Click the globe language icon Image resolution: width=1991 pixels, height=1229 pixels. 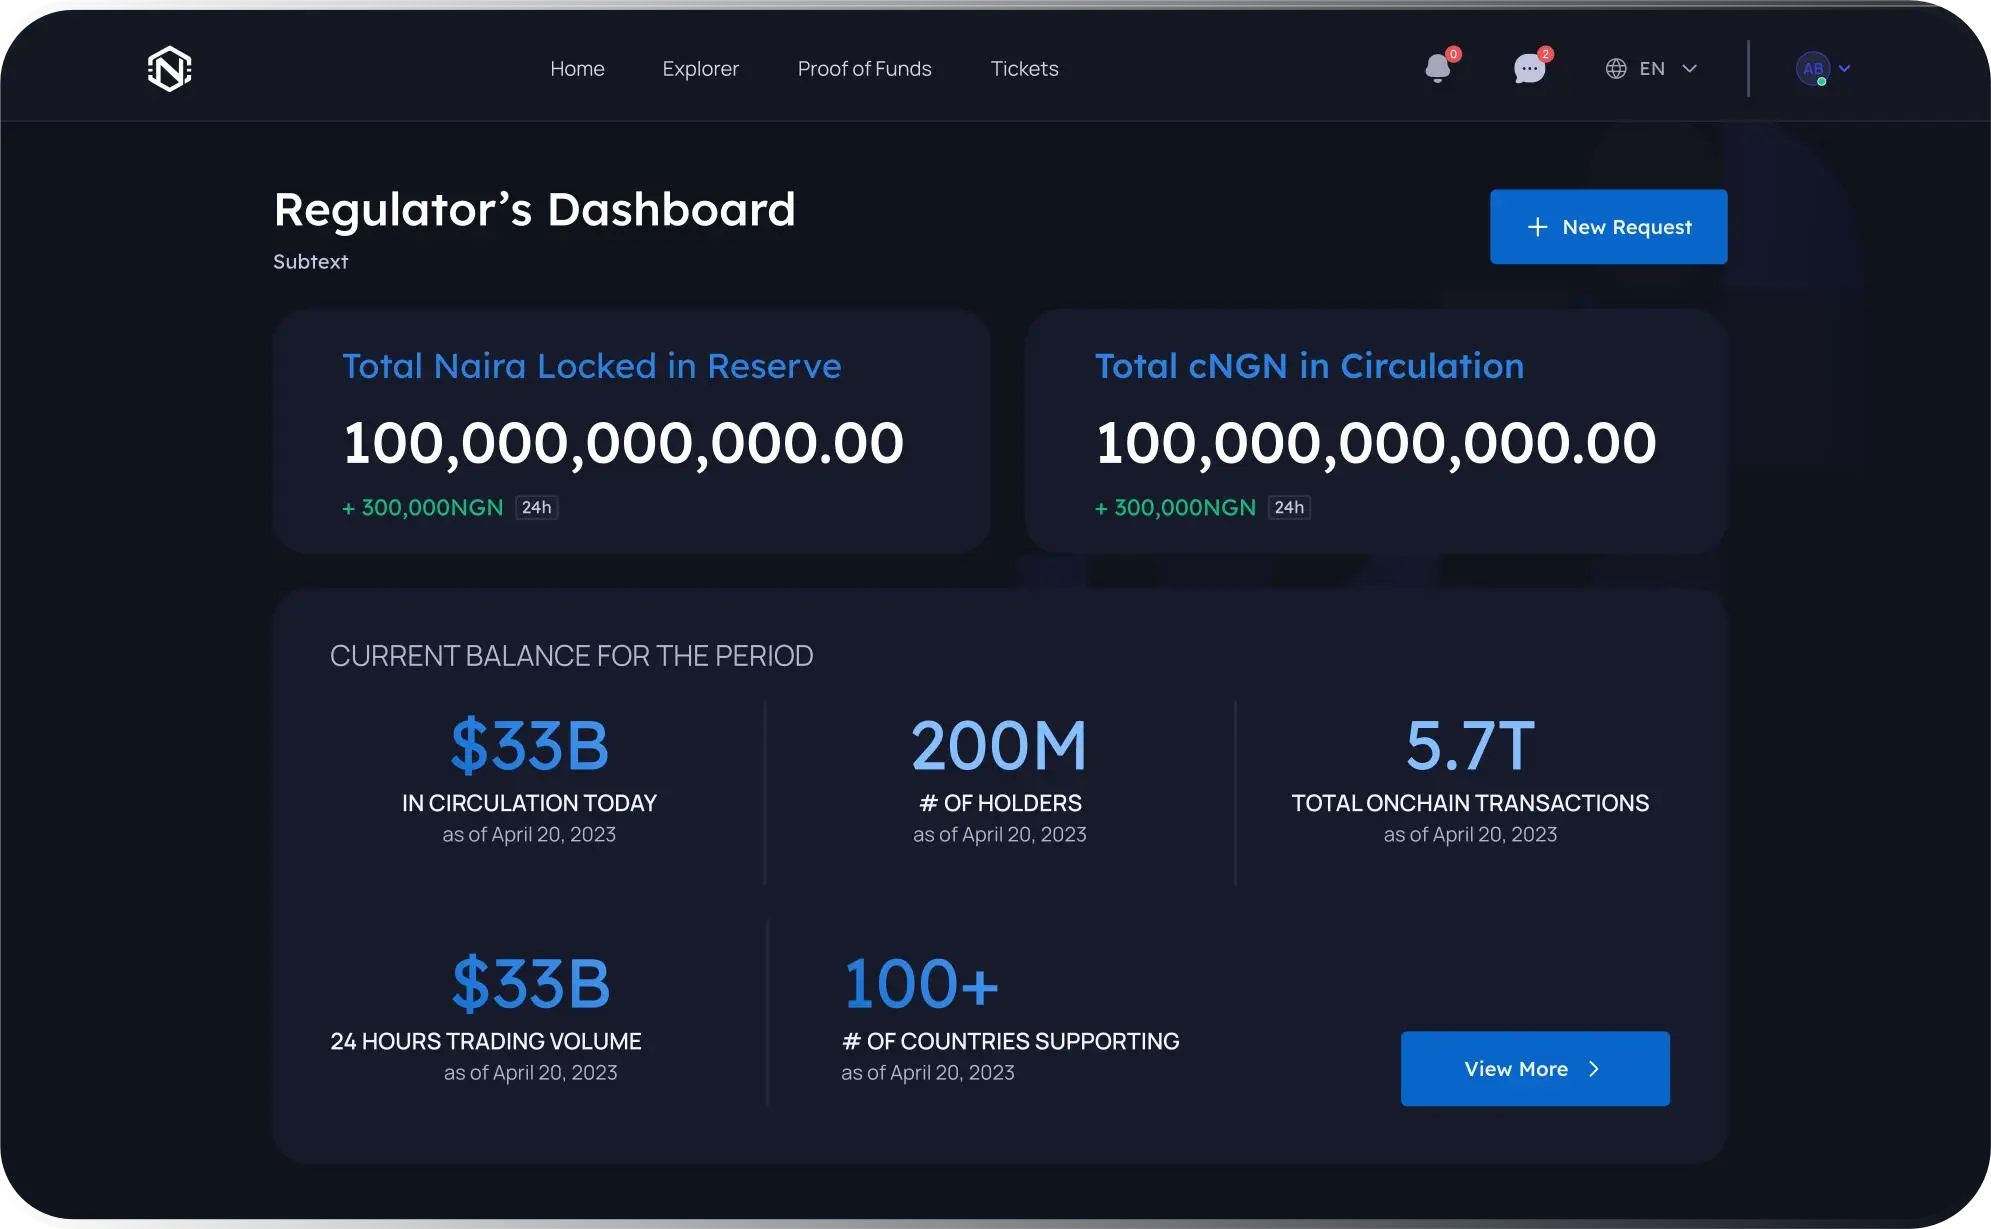pos(1616,68)
